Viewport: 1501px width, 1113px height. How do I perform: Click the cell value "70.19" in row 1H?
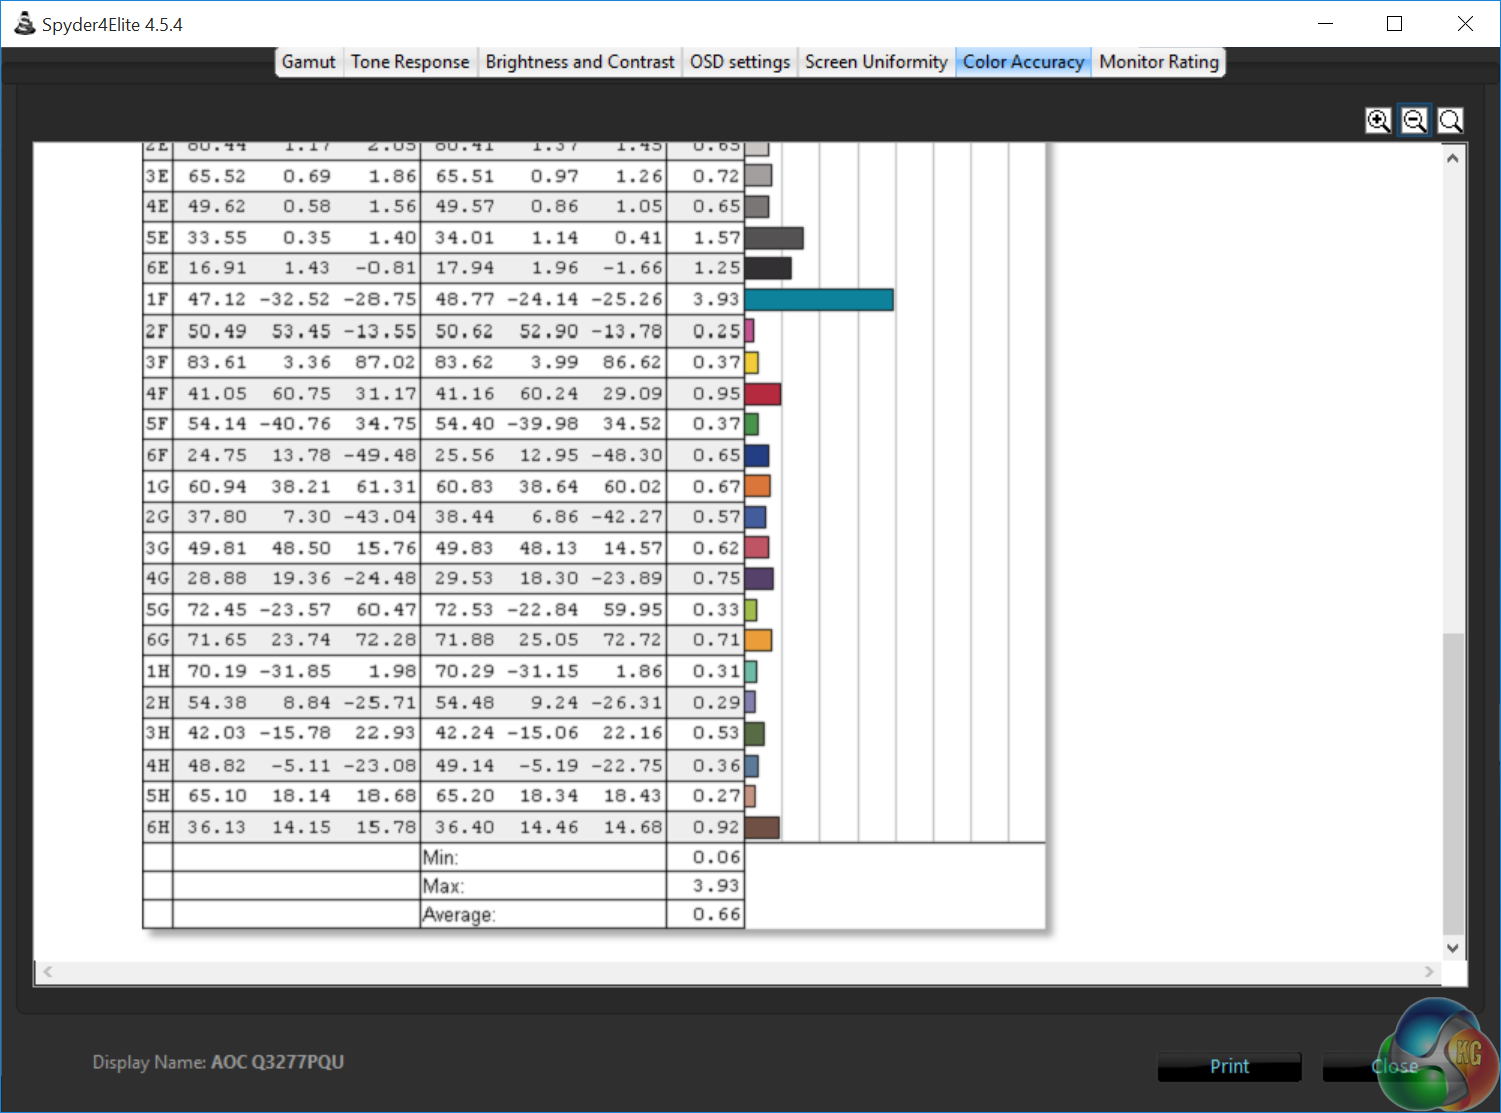click(217, 672)
